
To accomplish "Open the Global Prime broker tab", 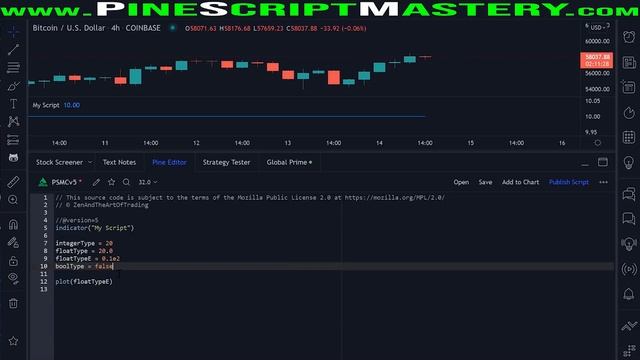I will [289, 162].
